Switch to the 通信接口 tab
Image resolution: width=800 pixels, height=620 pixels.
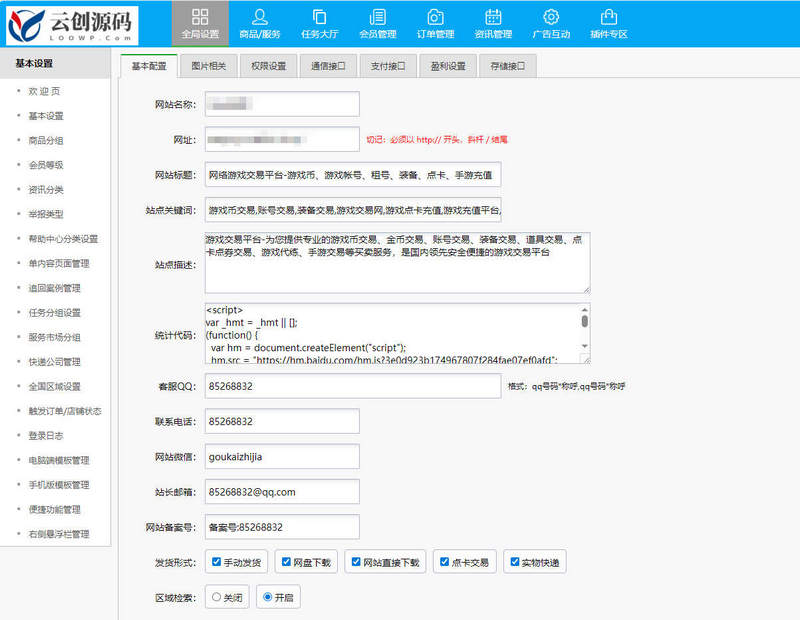pos(328,66)
